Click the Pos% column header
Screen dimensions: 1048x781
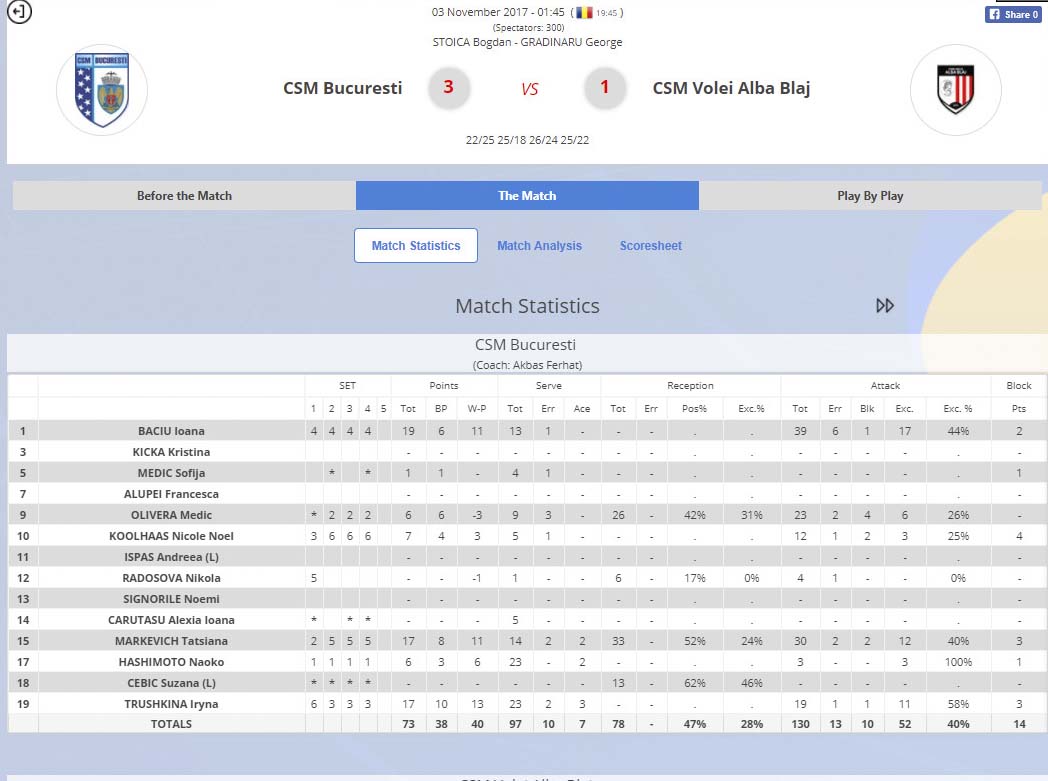pos(694,408)
